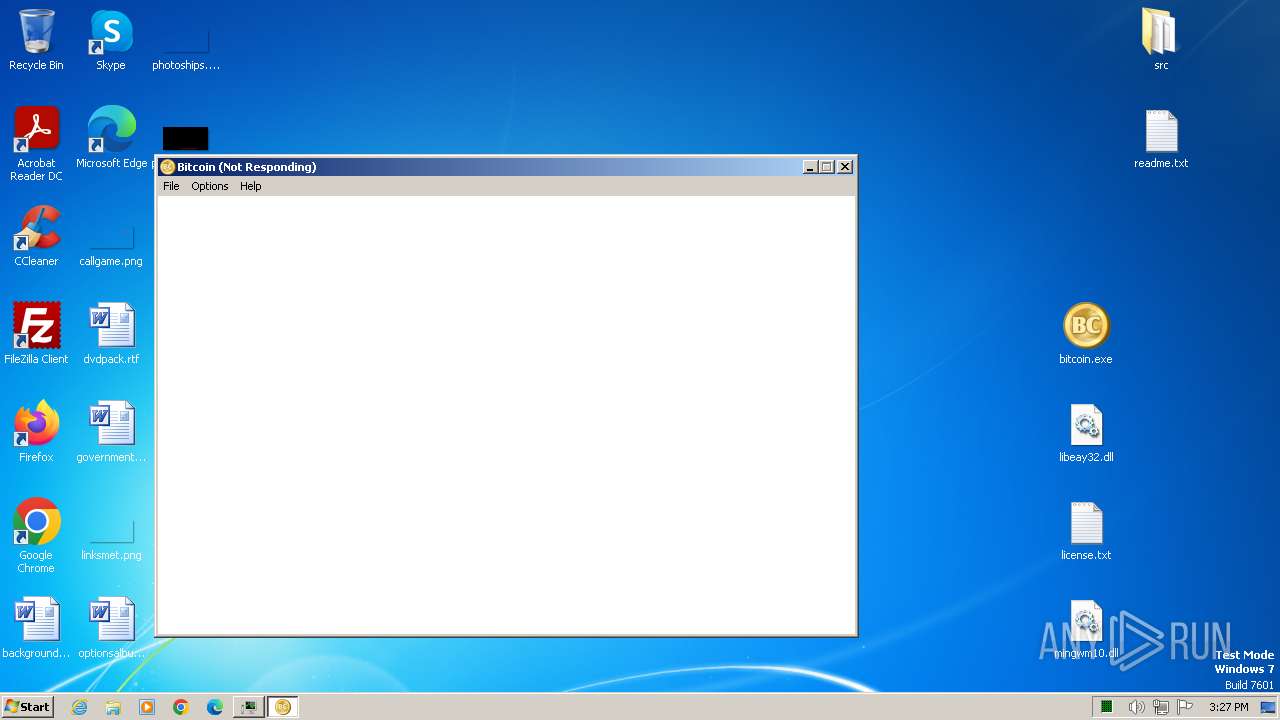Open the File menu in Bitcoin window

point(171,186)
